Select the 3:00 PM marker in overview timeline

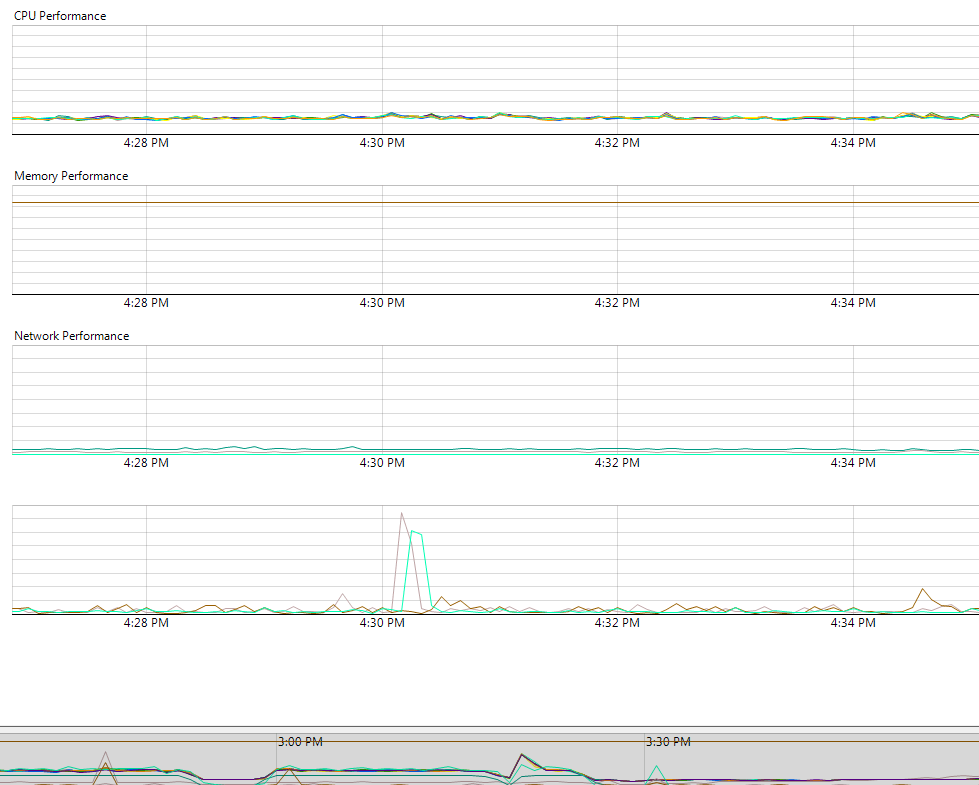tap(300, 742)
